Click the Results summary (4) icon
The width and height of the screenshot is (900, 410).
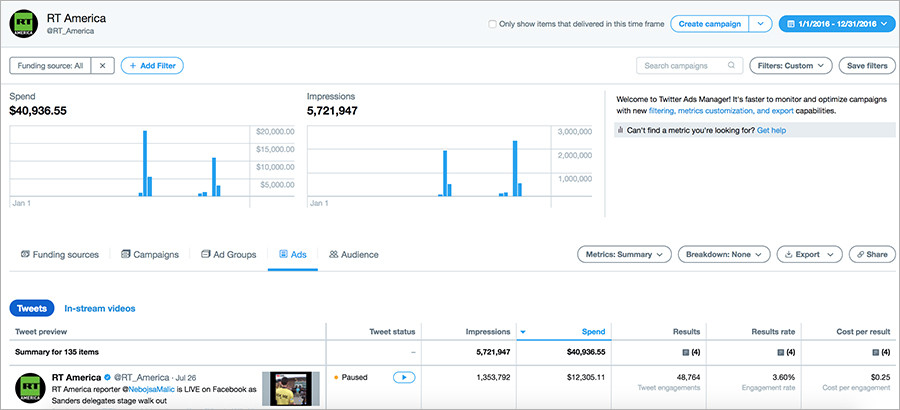(x=685, y=352)
